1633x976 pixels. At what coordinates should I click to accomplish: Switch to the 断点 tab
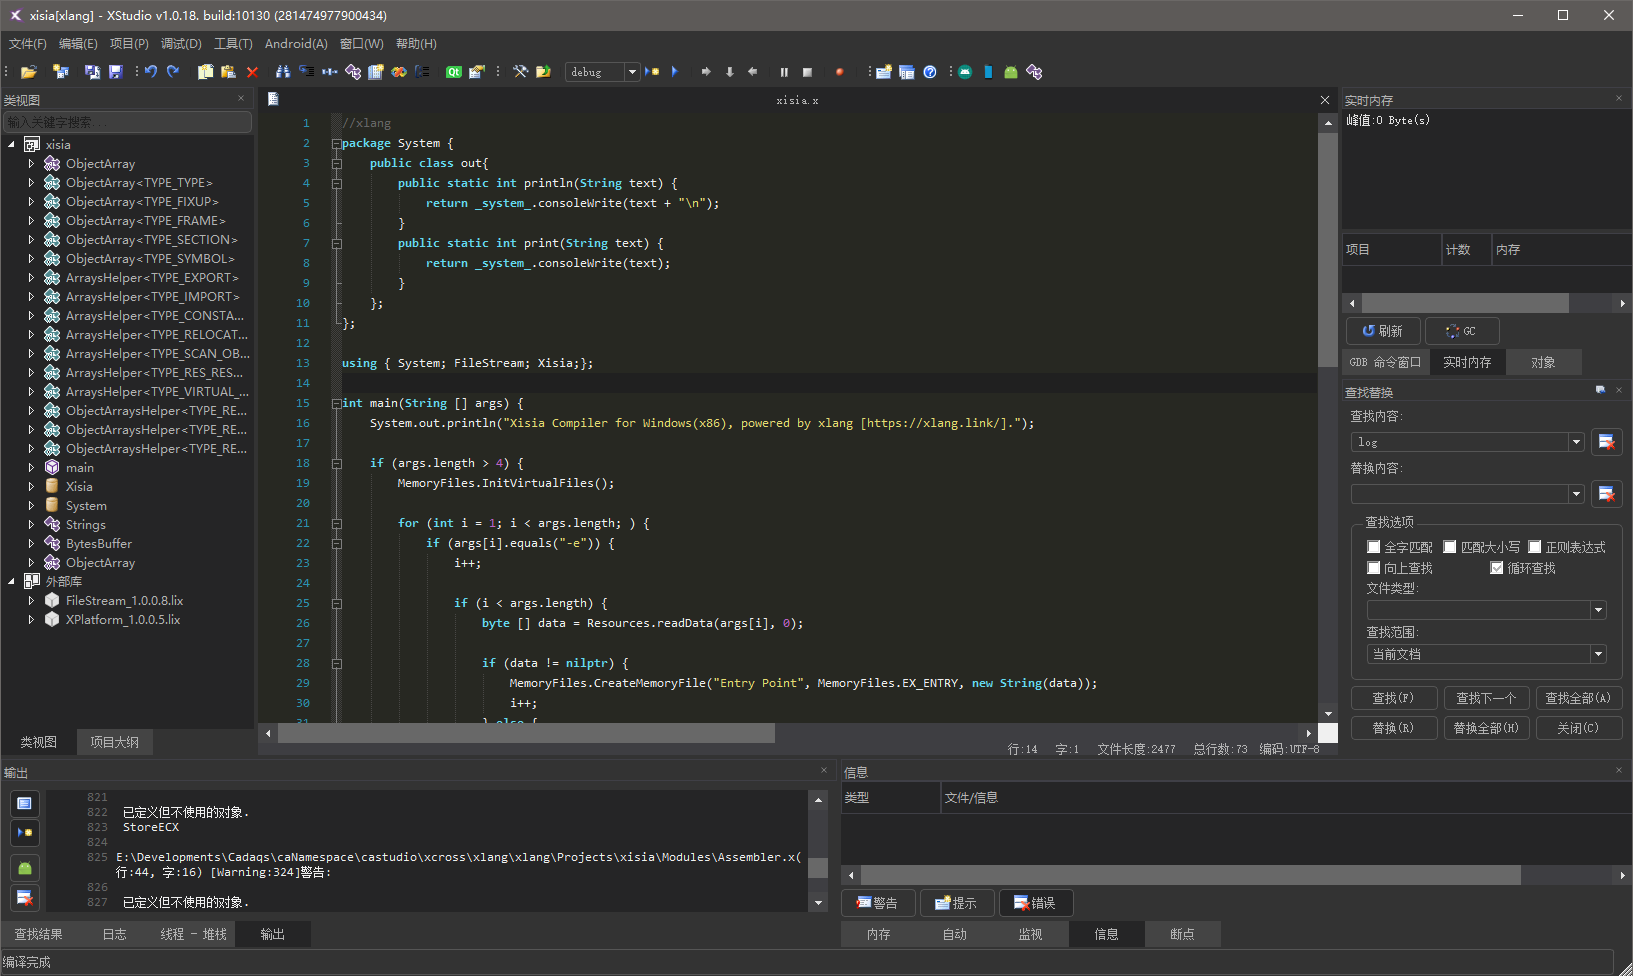pyautogui.click(x=1182, y=934)
